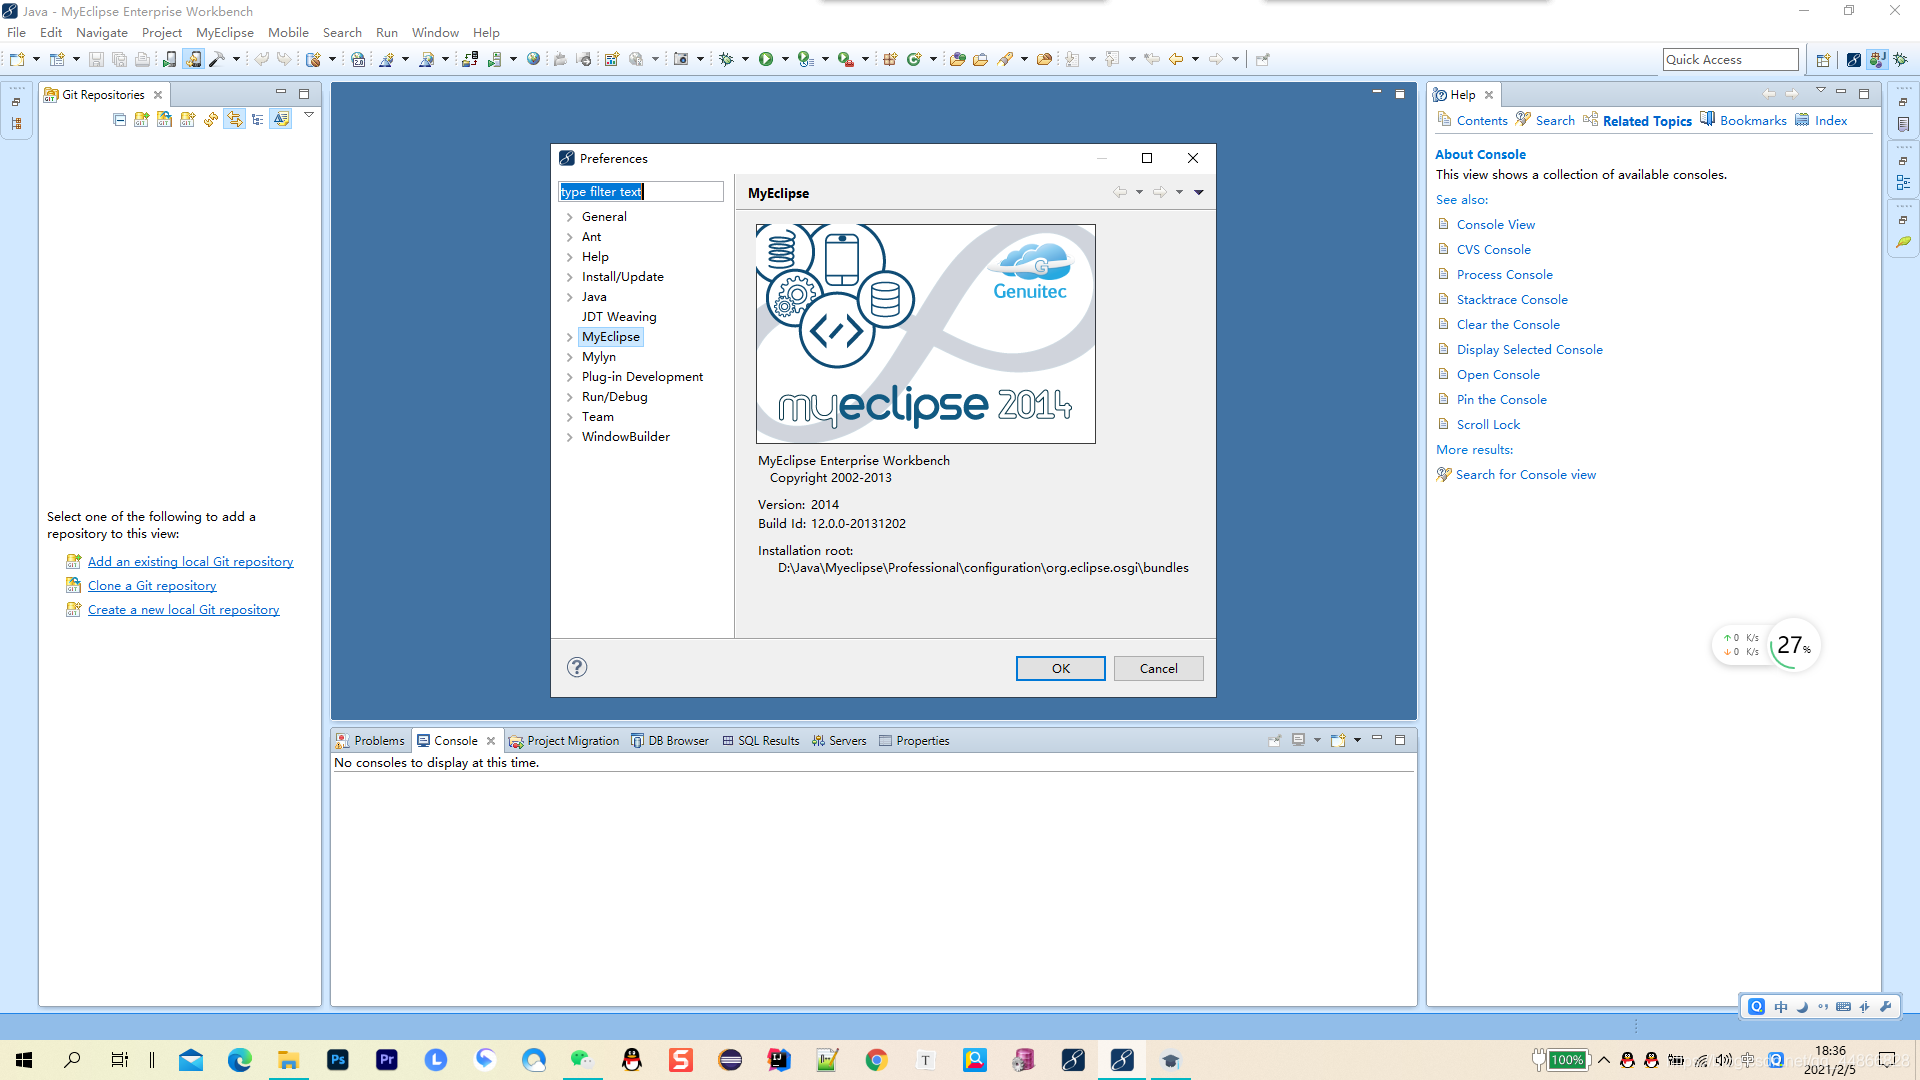Expand the General preferences tree item
The width and height of the screenshot is (1920, 1080).
(x=570, y=216)
